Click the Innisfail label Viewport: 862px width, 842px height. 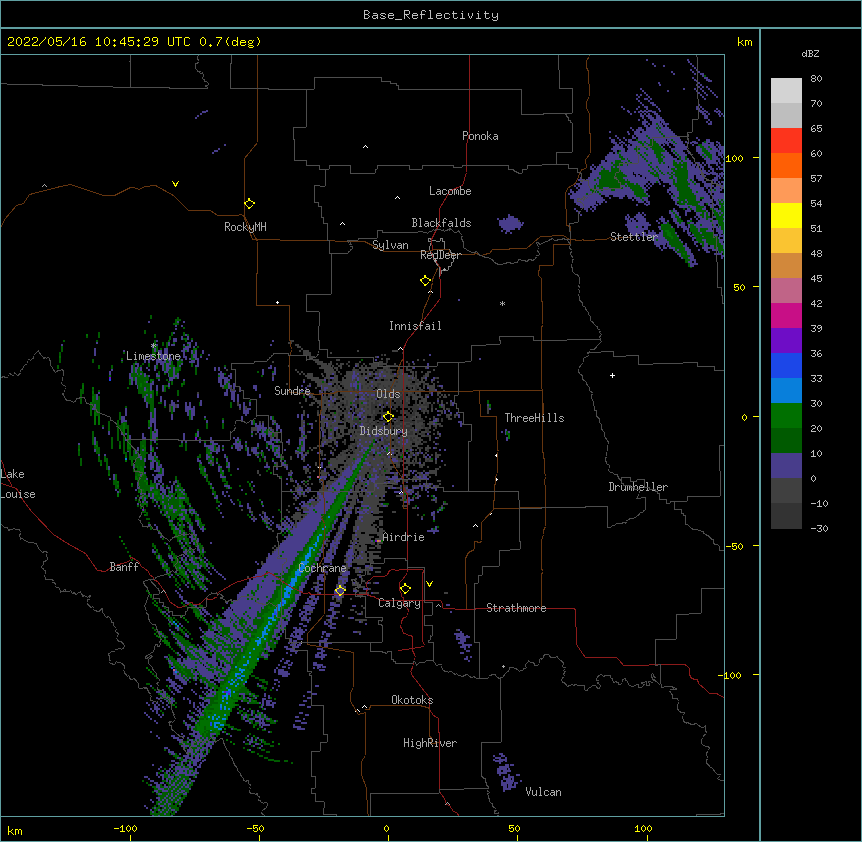coord(415,326)
